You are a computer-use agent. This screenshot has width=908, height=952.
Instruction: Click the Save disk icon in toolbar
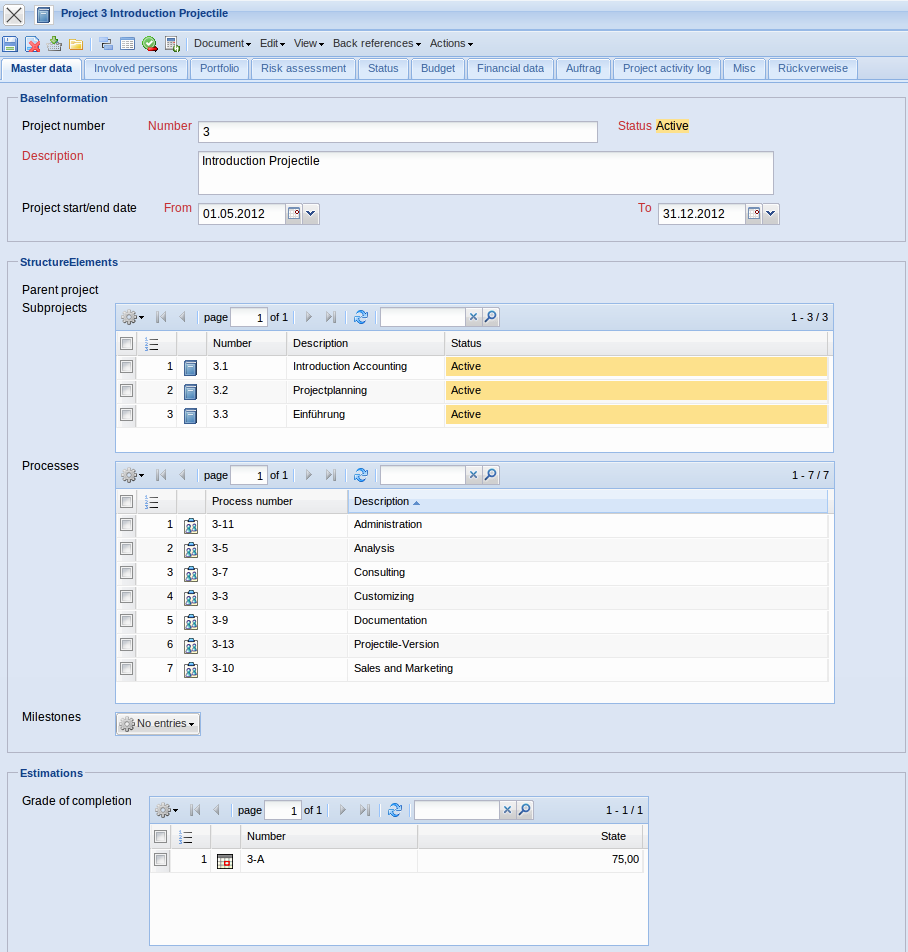[10, 44]
